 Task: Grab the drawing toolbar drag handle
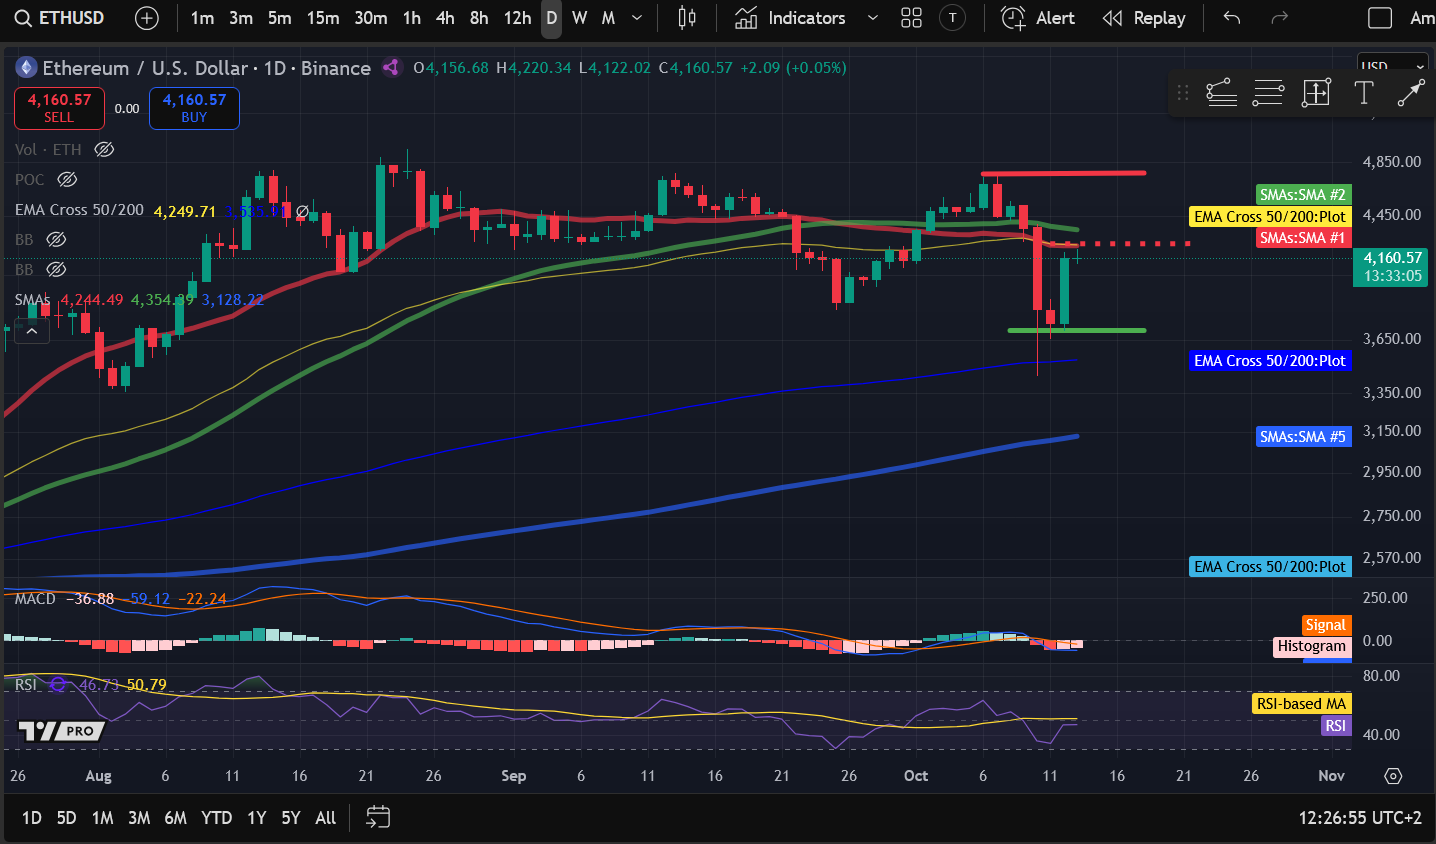tap(1183, 93)
